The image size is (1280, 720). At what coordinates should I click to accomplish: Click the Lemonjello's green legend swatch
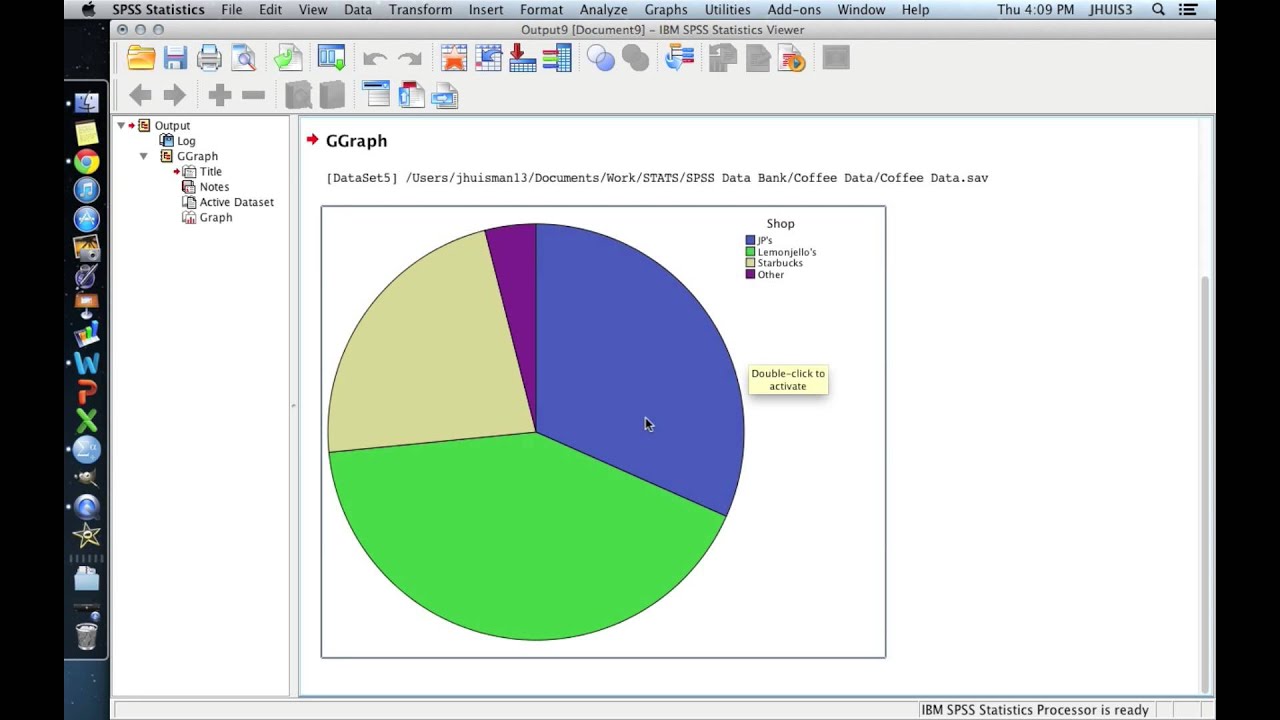(750, 252)
